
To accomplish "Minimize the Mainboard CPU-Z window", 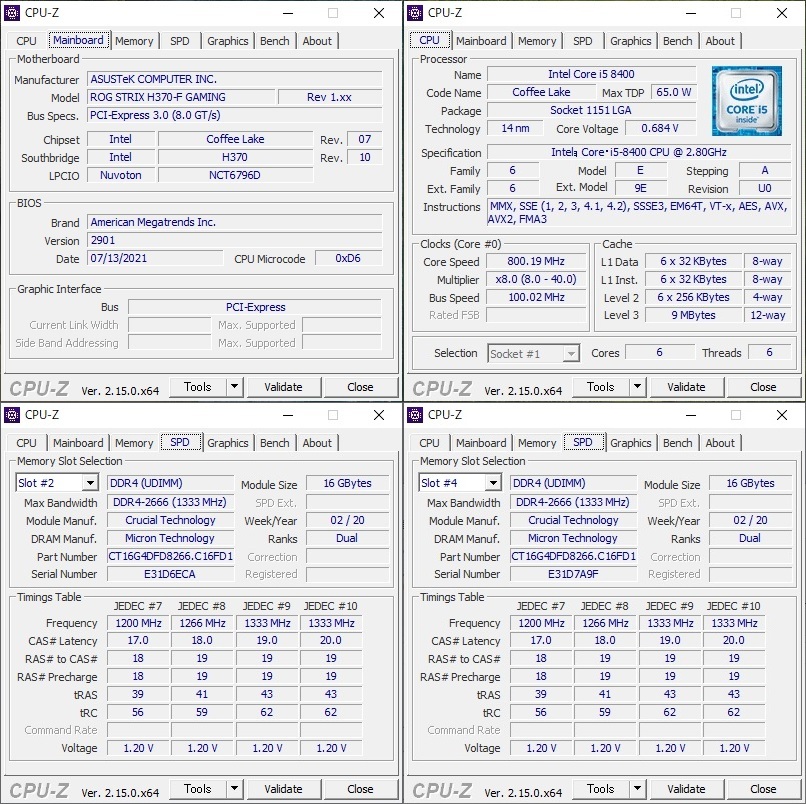I will 288,13.
